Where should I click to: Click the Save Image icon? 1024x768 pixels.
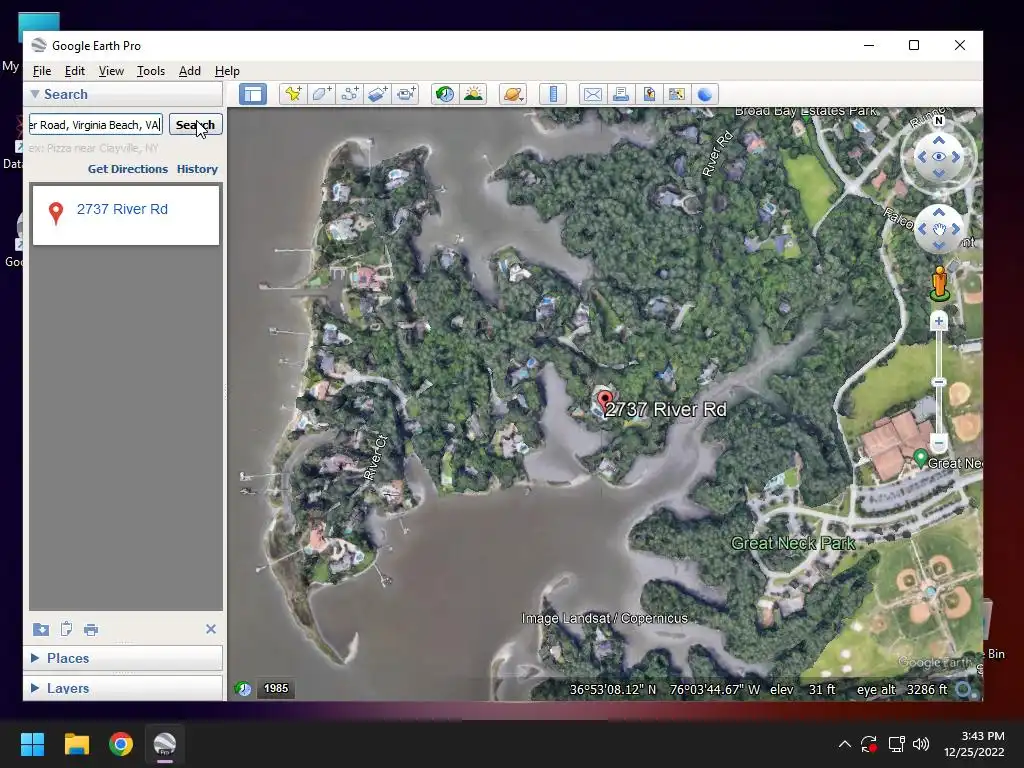(x=648, y=94)
